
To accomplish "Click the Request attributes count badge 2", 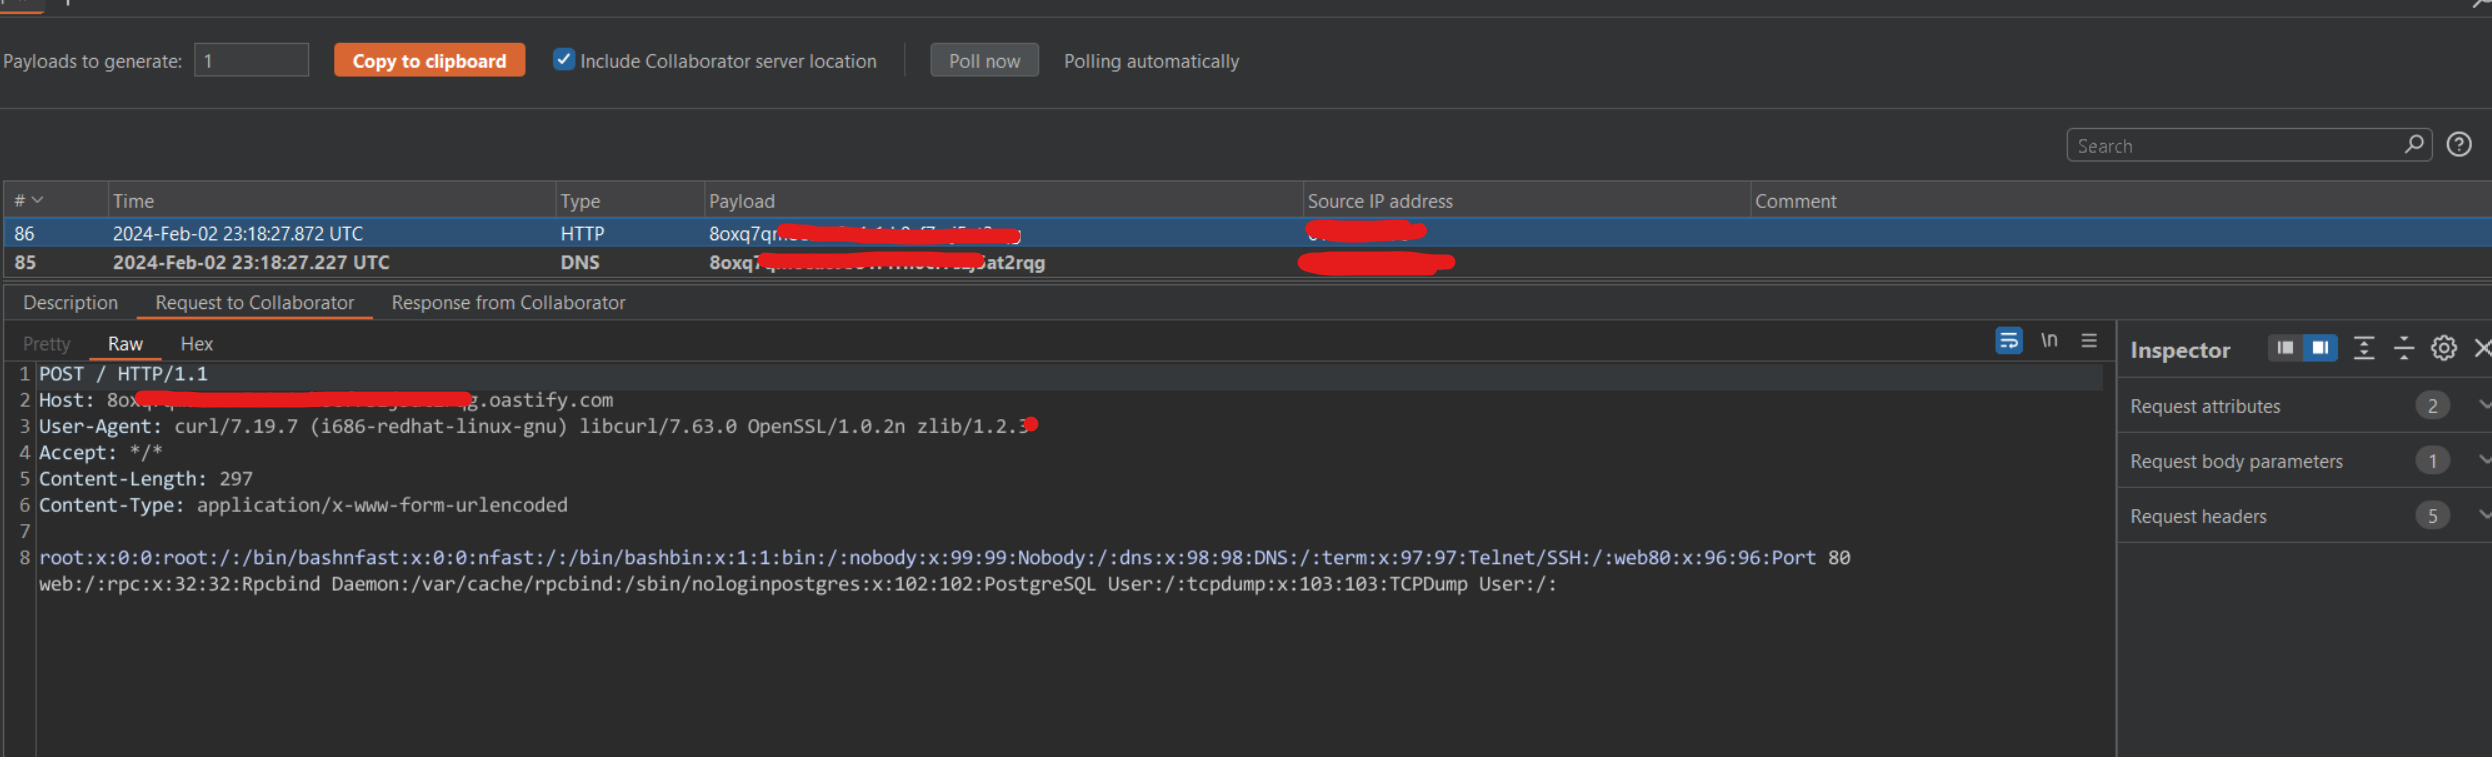I will point(2432,405).
